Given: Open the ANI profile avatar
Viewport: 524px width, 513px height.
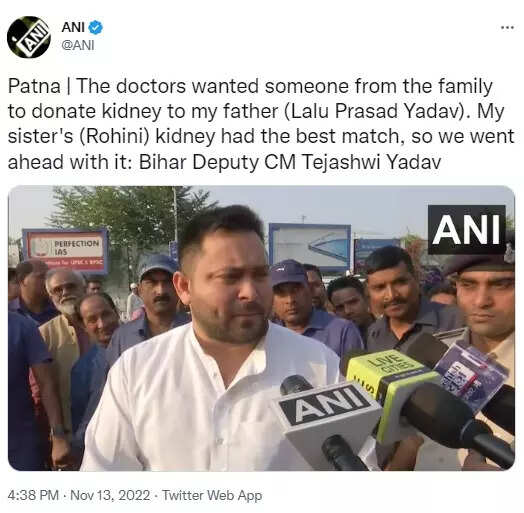Looking at the screenshot, I should point(28,37).
